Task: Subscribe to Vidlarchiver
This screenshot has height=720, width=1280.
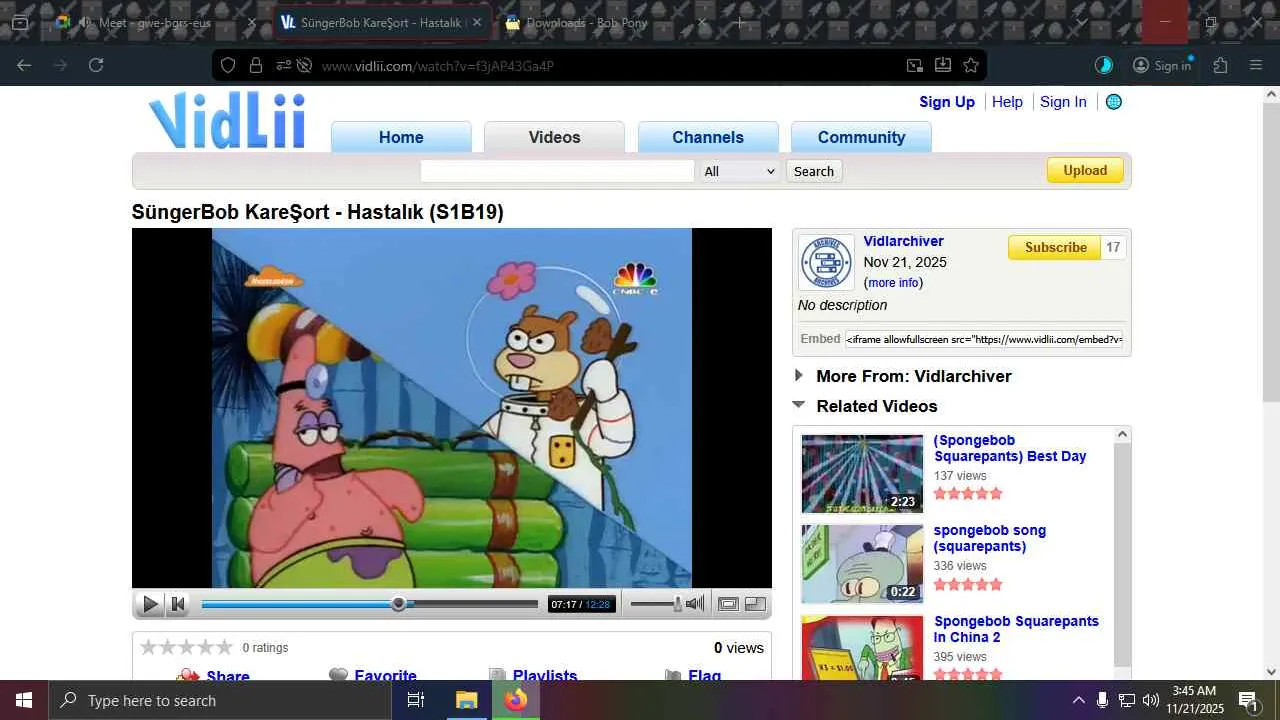Action: coord(1055,247)
